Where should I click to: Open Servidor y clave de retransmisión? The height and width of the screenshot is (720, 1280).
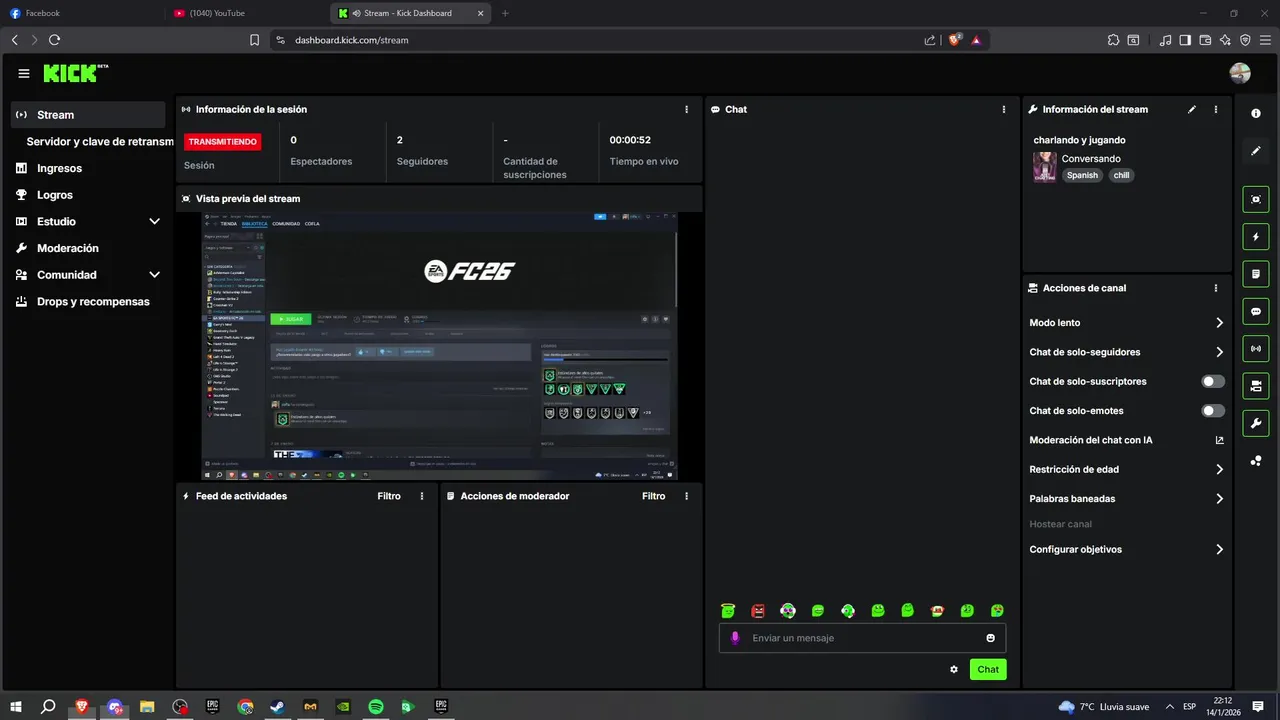coord(100,142)
